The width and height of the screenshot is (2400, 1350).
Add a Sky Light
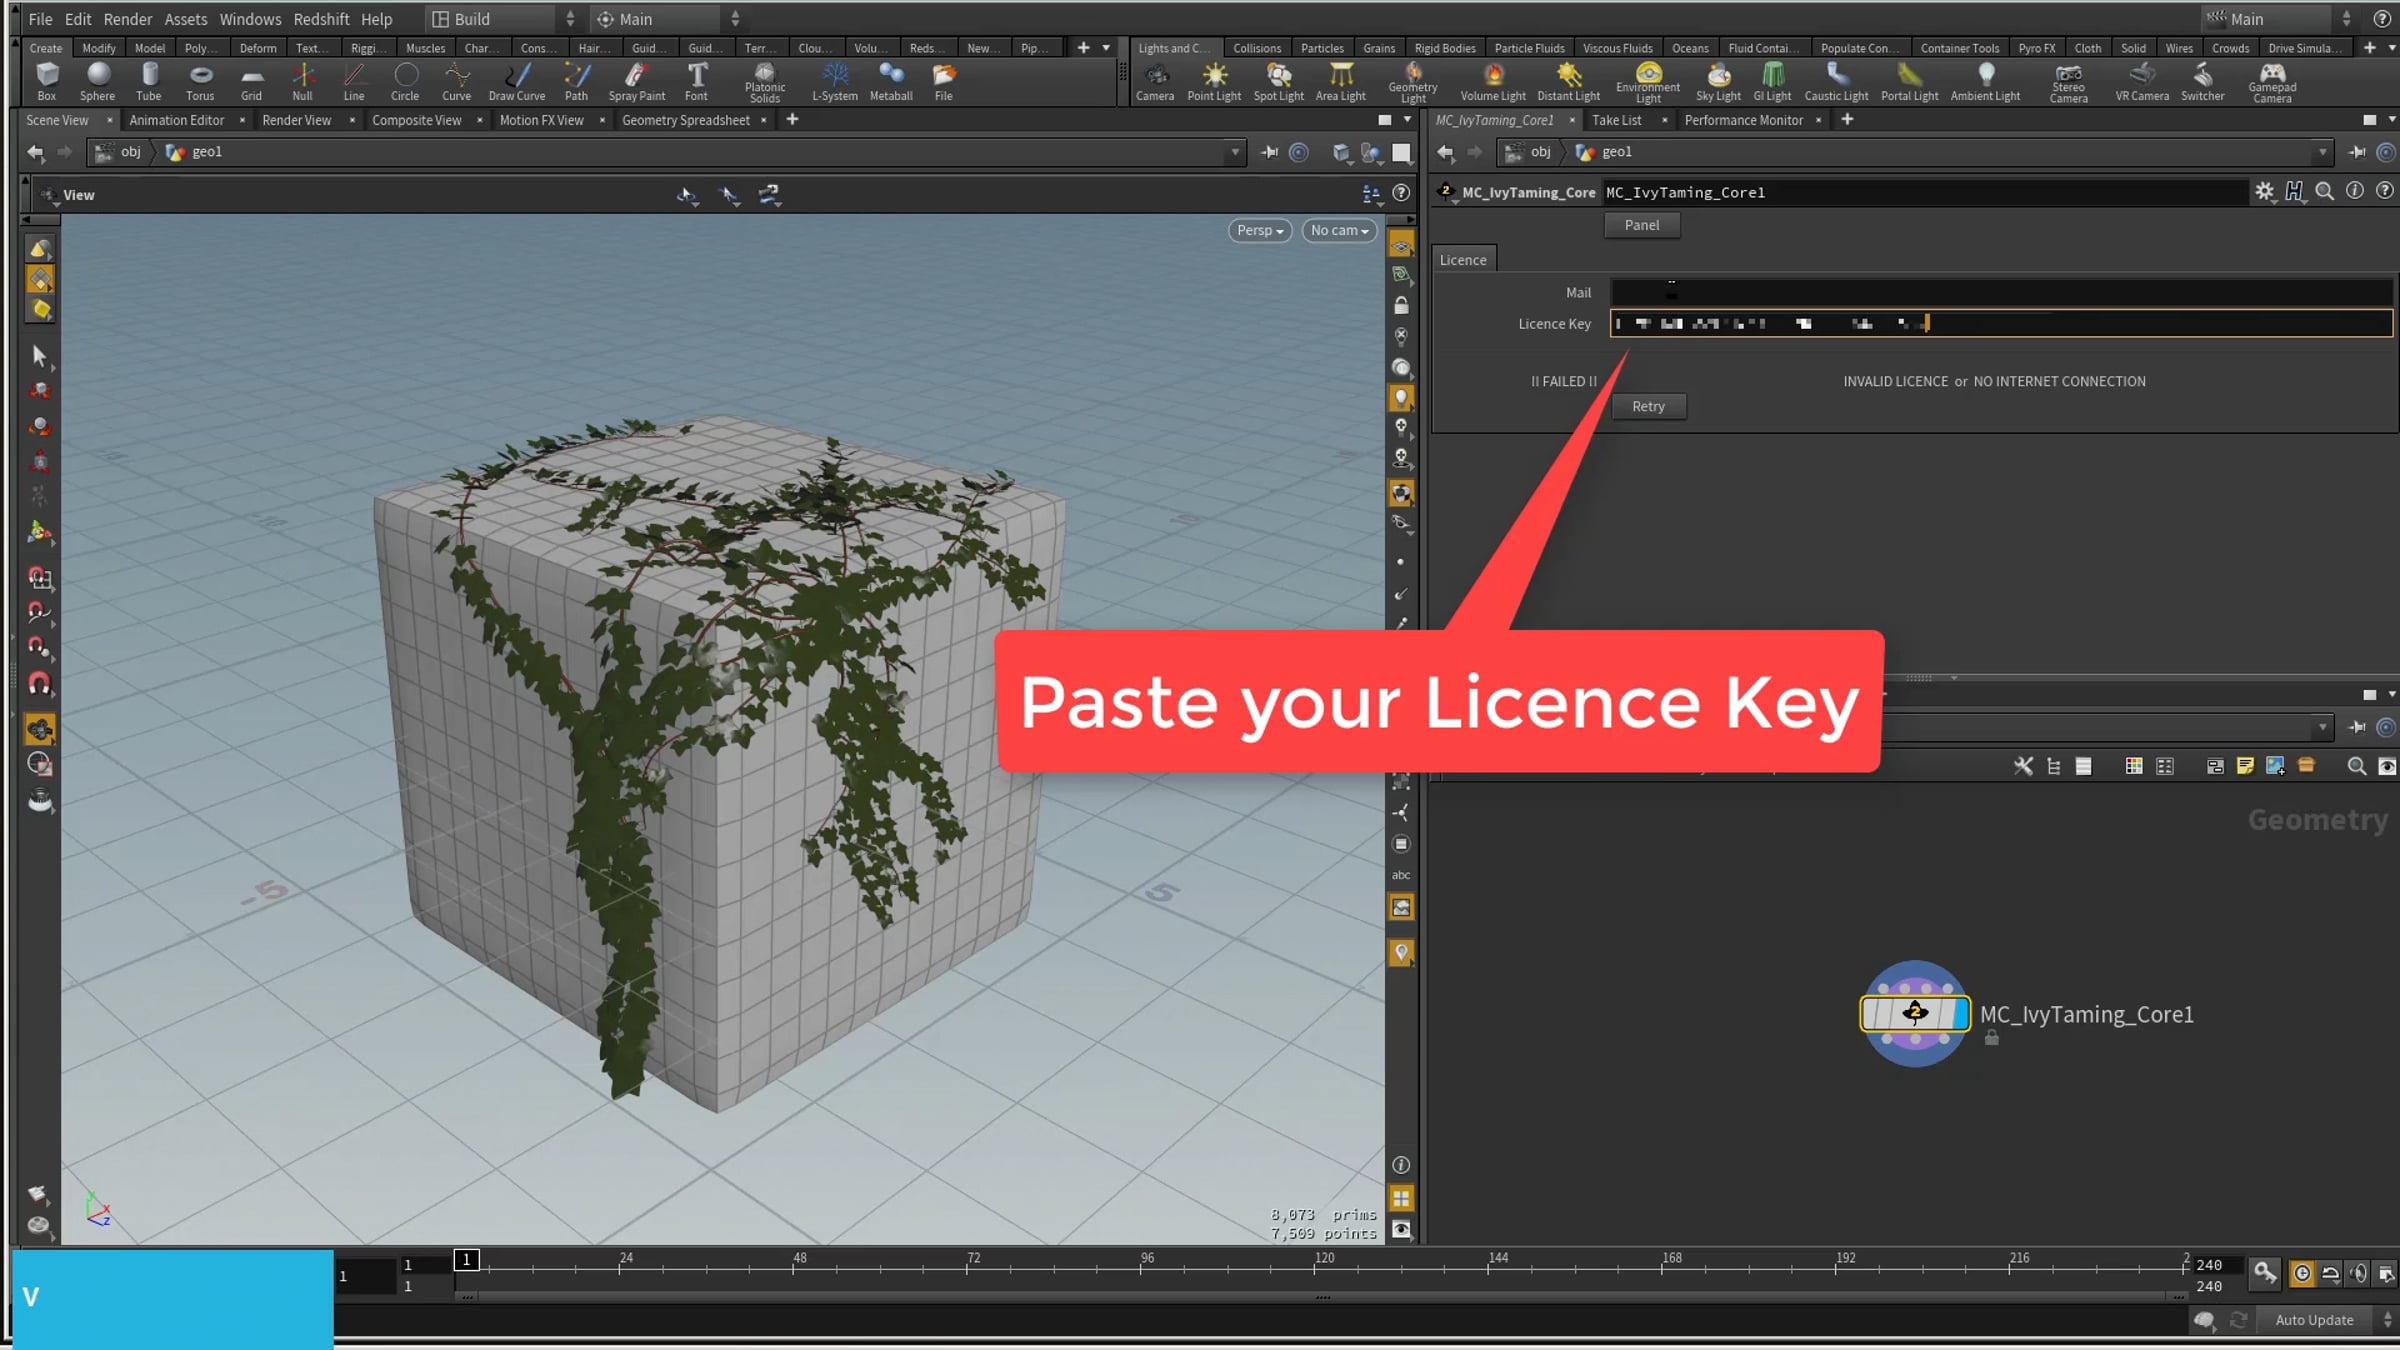click(x=1718, y=81)
